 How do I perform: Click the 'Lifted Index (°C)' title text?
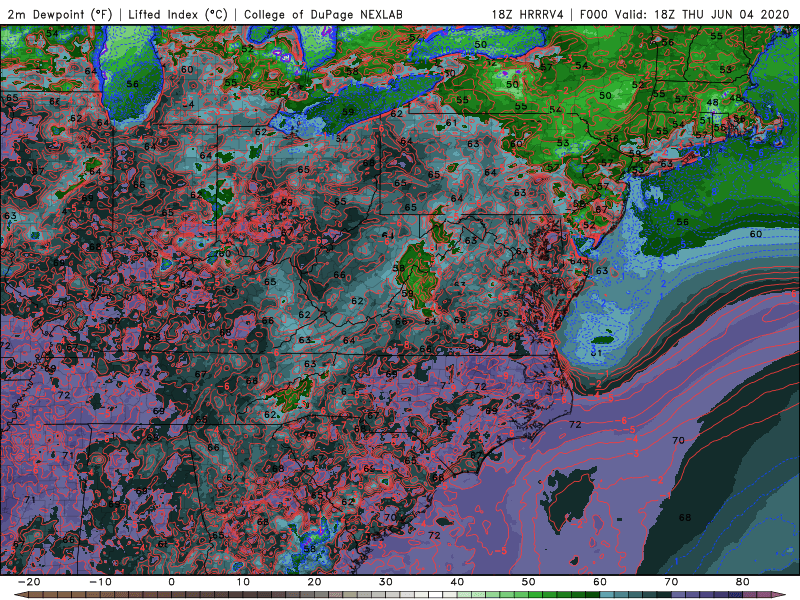coord(178,15)
